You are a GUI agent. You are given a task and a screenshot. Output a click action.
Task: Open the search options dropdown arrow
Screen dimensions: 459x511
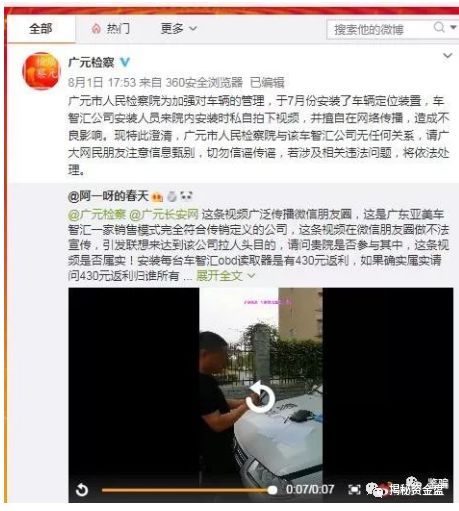pos(453,27)
